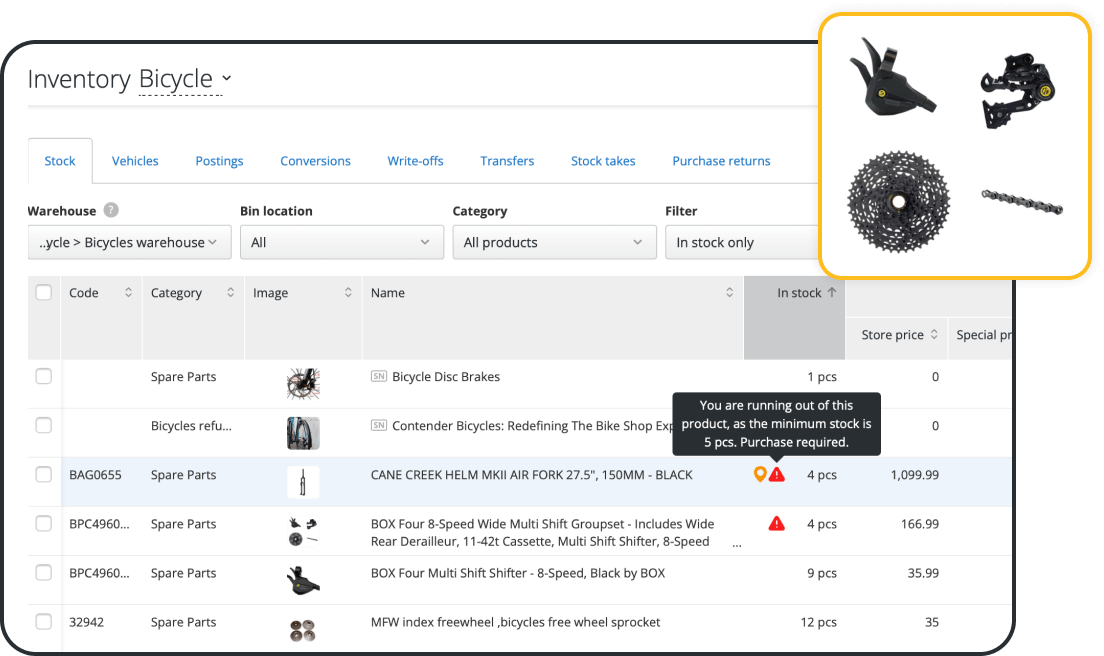Select the checkbox for item 32942
Image resolution: width=1104 pixels, height=656 pixels.
pos(44,622)
